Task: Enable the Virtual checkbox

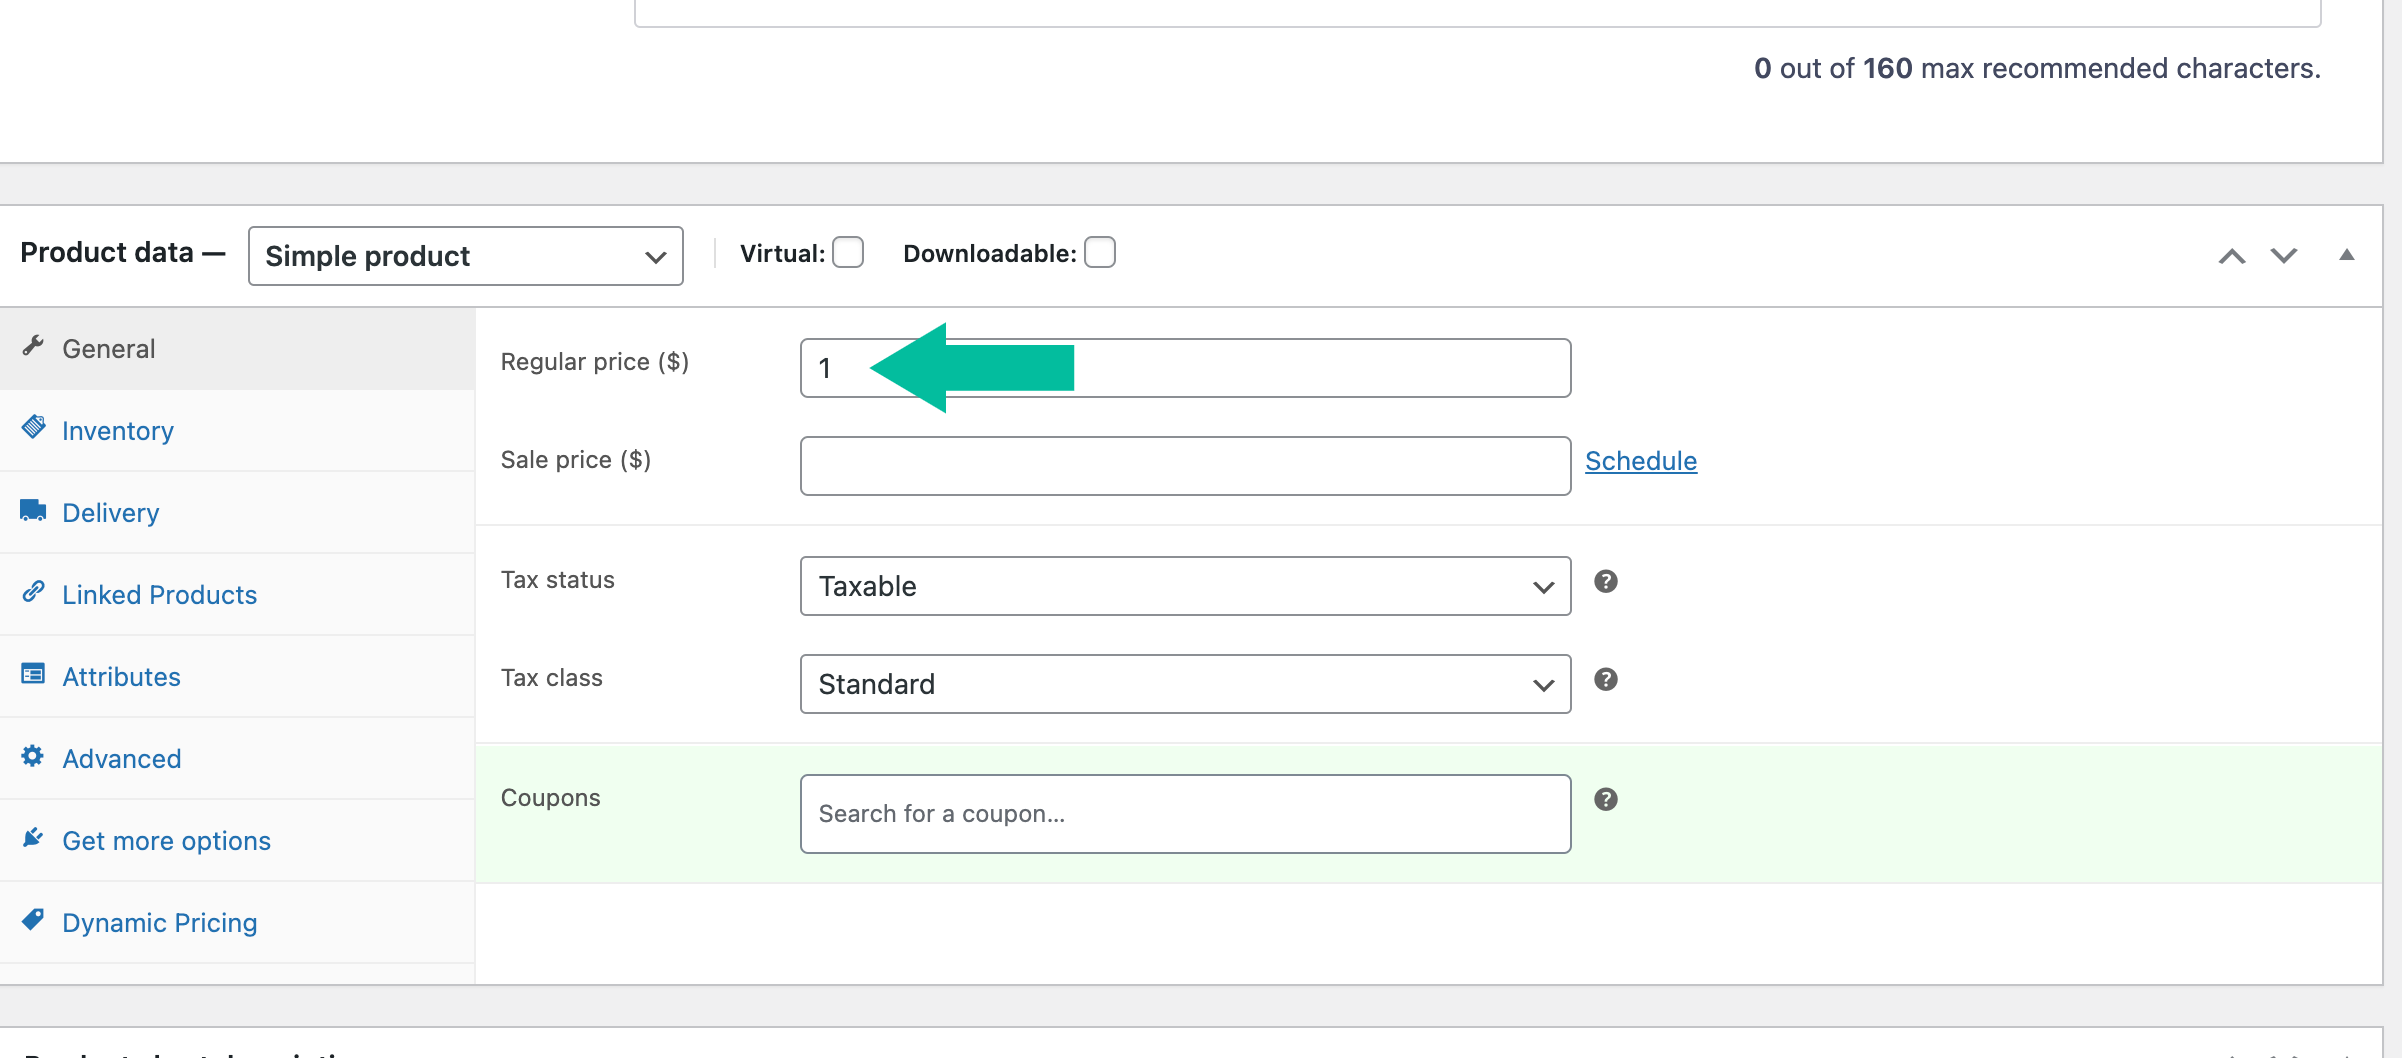Action: 848,253
